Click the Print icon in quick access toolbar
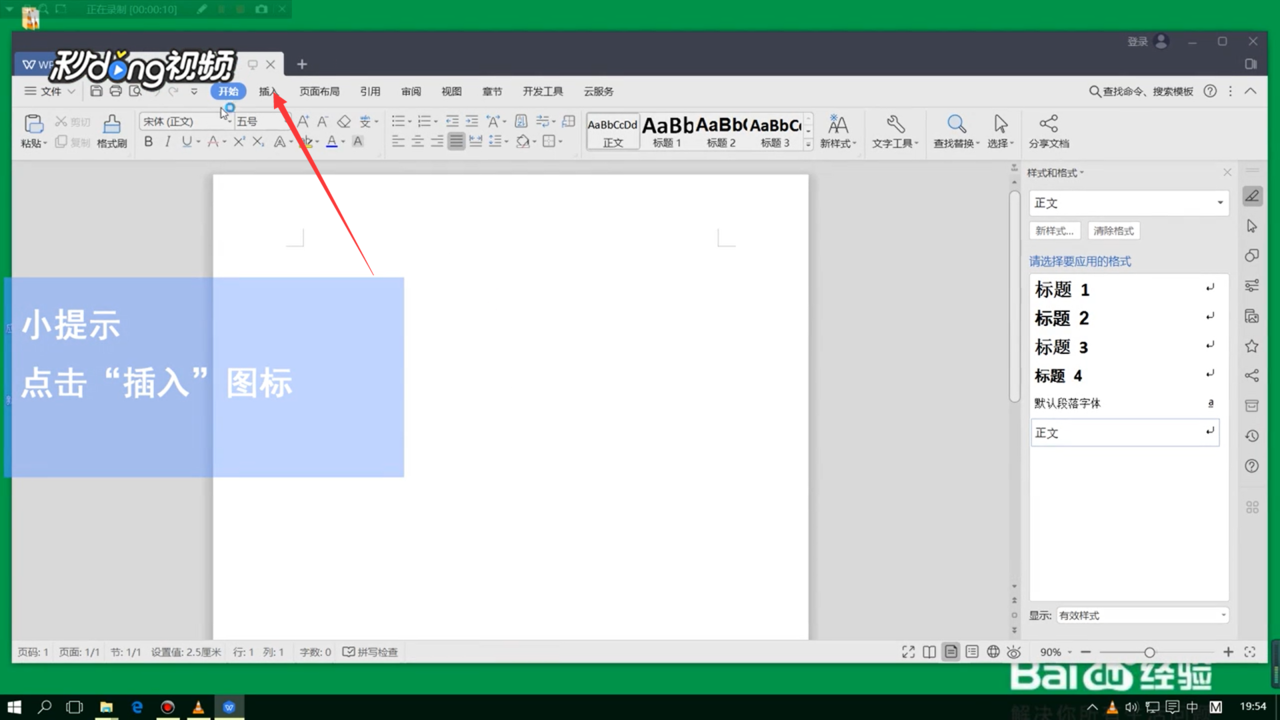This screenshot has width=1280, height=720. pyautogui.click(x=115, y=91)
